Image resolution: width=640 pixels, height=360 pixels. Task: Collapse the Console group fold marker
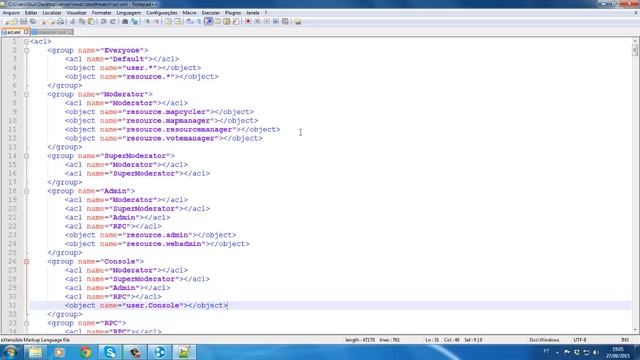point(27,262)
